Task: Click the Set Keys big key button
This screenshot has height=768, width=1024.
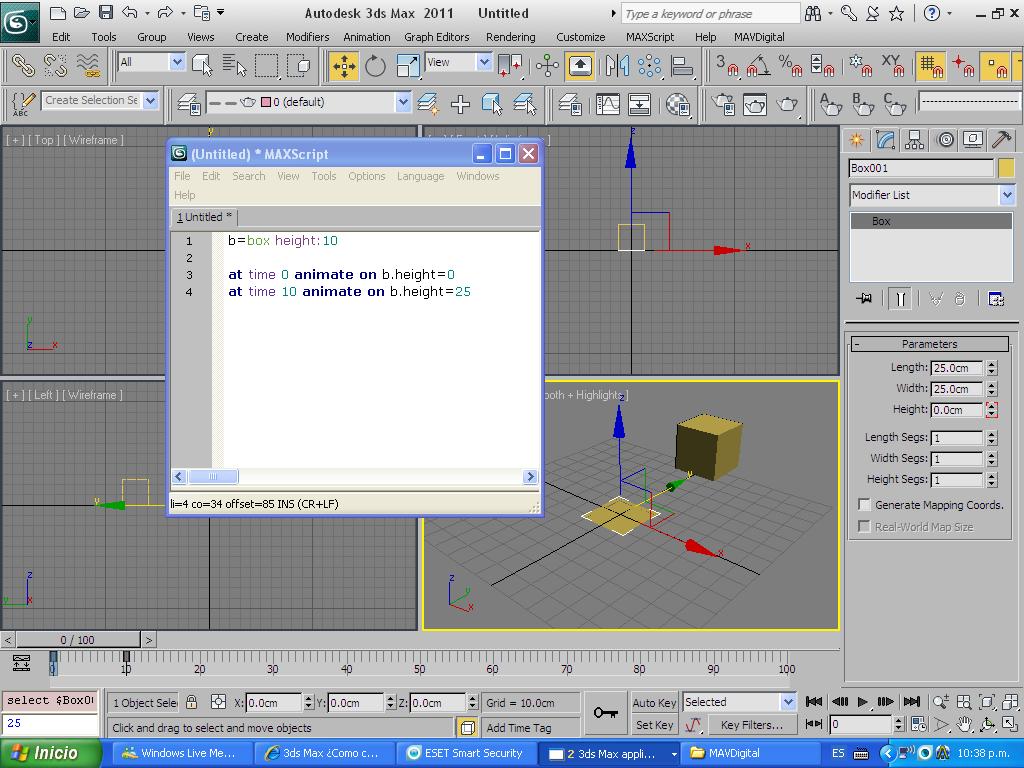Action: coord(605,712)
